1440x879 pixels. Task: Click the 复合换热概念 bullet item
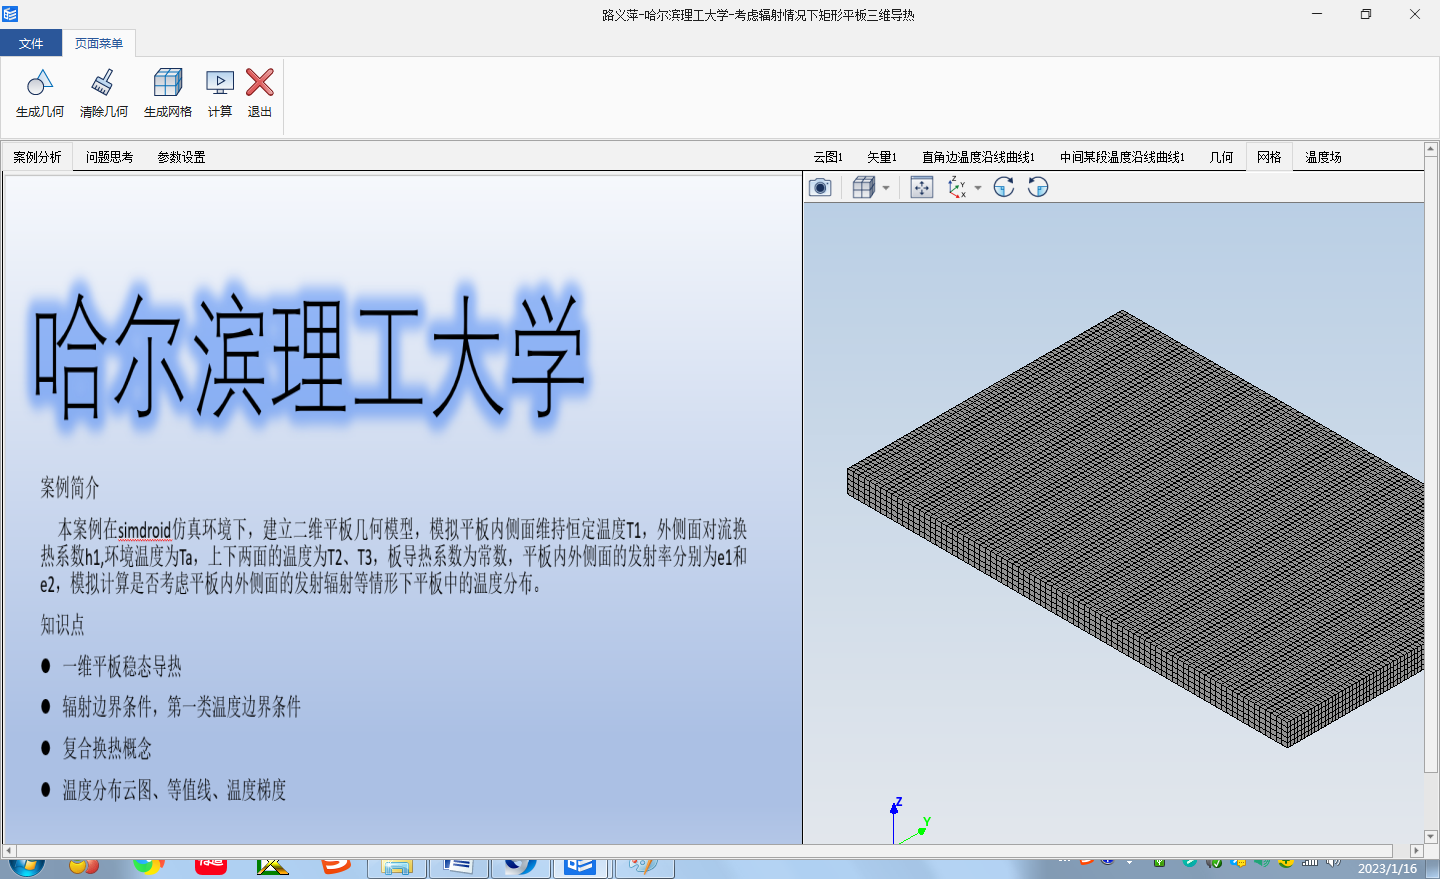click(x=107, y=749)
